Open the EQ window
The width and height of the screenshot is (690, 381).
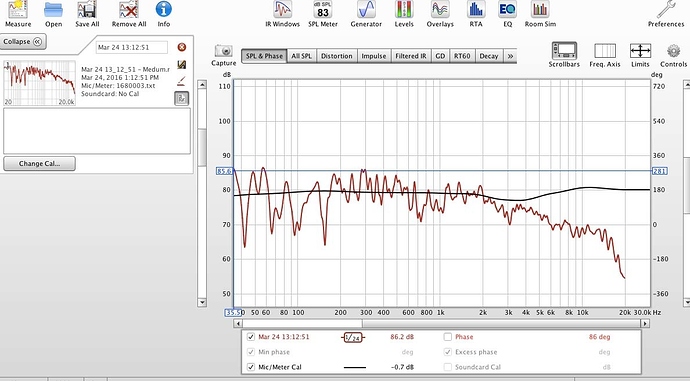coord(507,14)
